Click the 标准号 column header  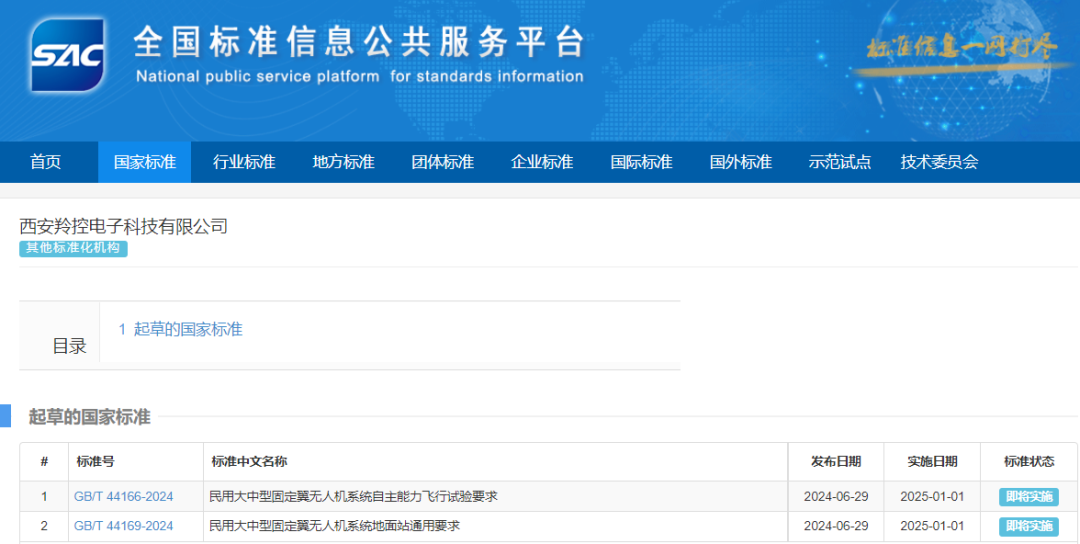pyautogui.click(x=96, y=461)
